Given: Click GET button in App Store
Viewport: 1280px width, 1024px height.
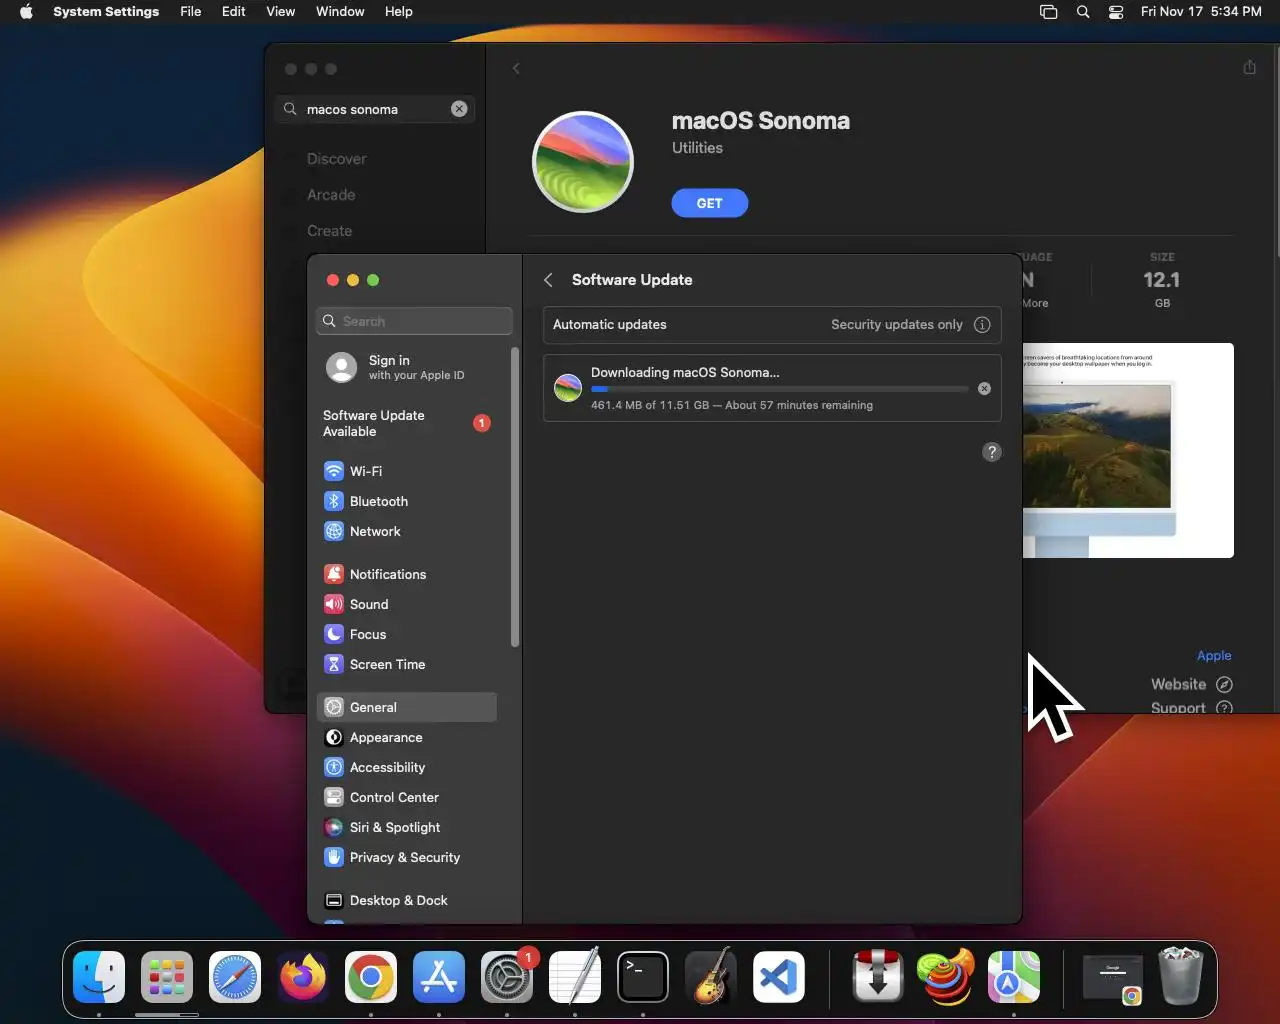Looking at the screenshot, I should [x=709, y=203].
